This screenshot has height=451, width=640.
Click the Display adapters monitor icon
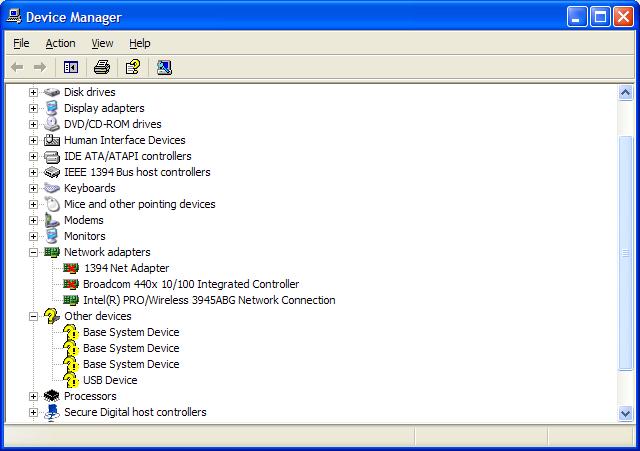point(52,108)
